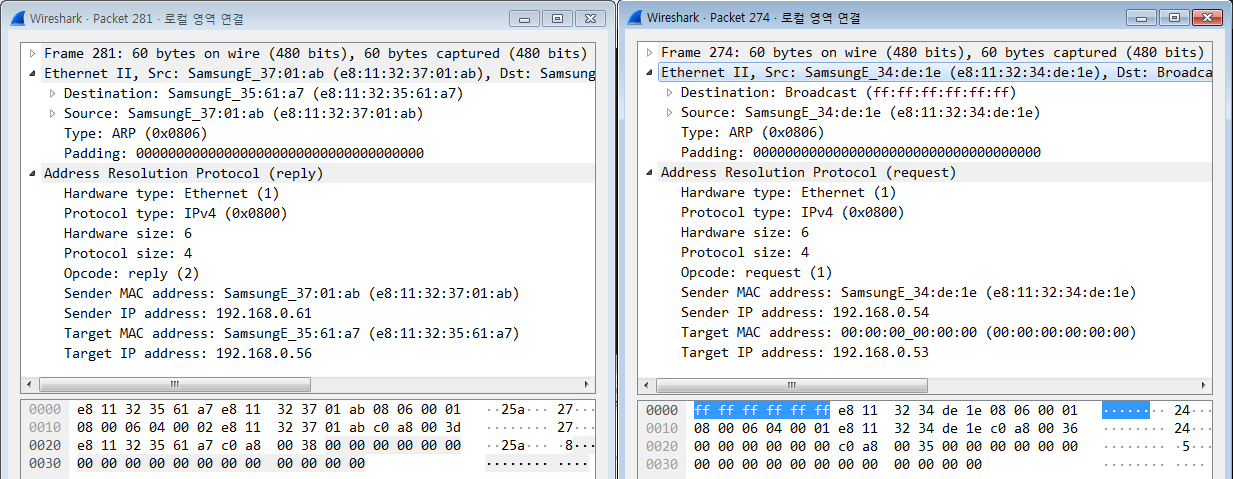
Task: Click the left scroll arrow in Packet 281 tree
Action: click(x=29, y=384)
